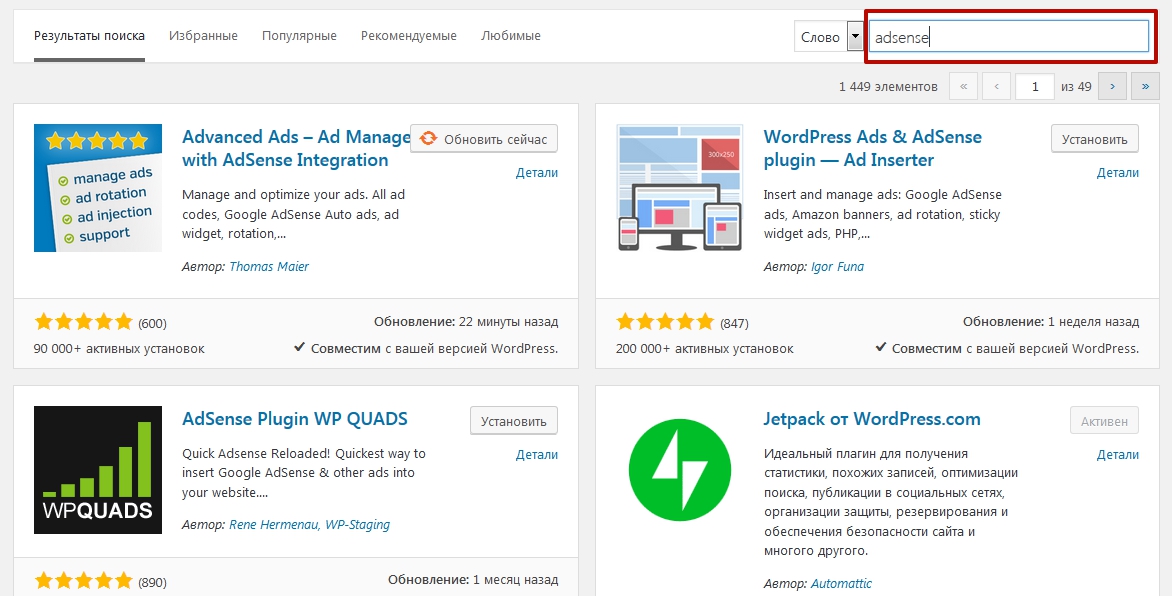The image size is (1172, 596).
Task: Open the Advanced Ads plugin thumbnail
Action: coord(98,188)
